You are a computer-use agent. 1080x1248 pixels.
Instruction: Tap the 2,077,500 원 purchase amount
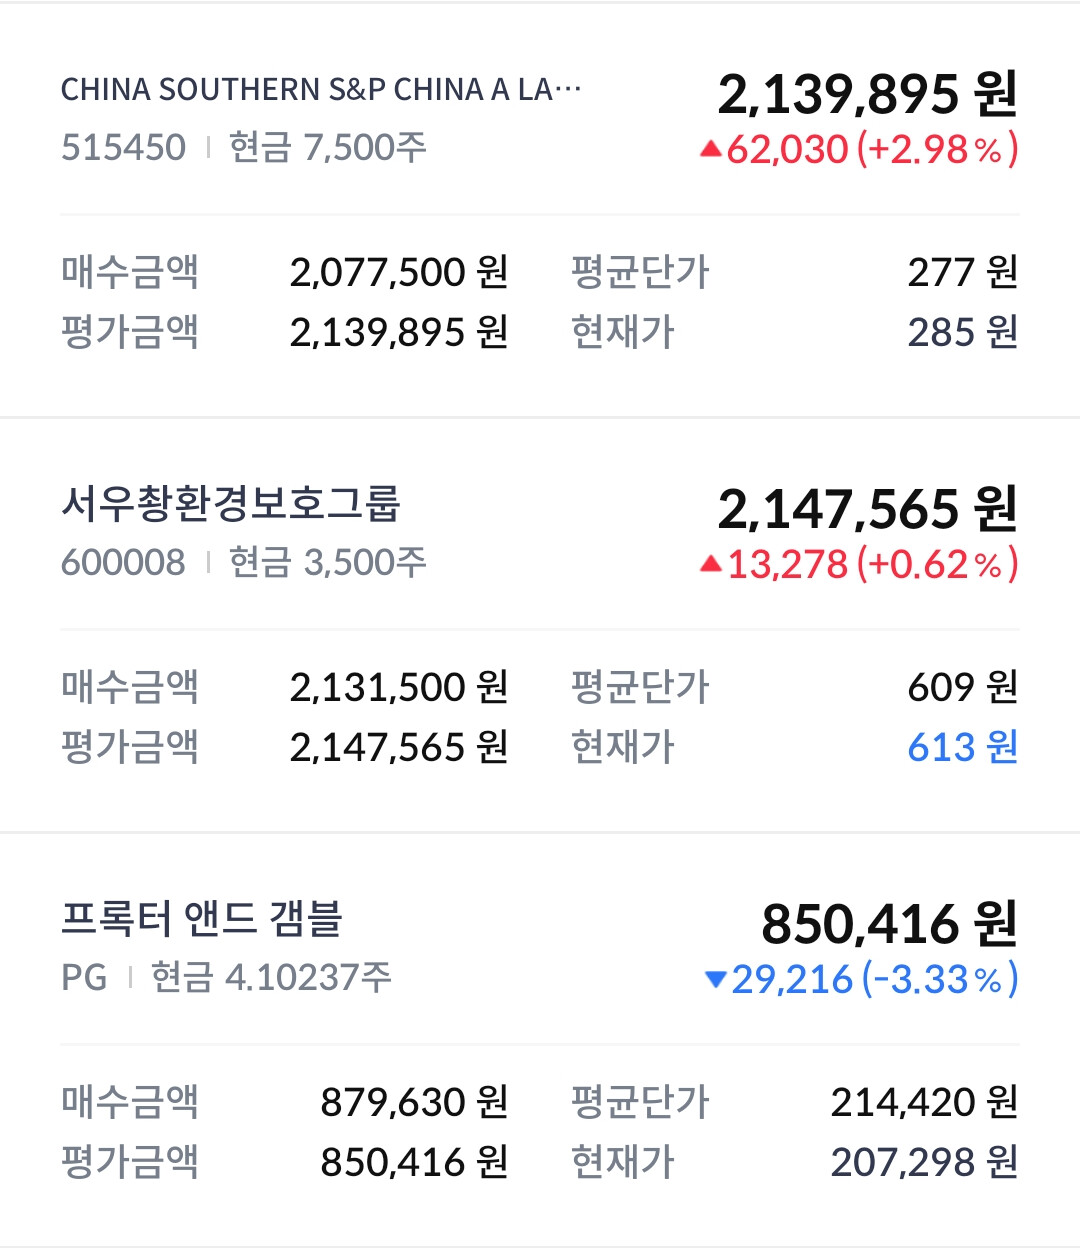coord(399,272)
